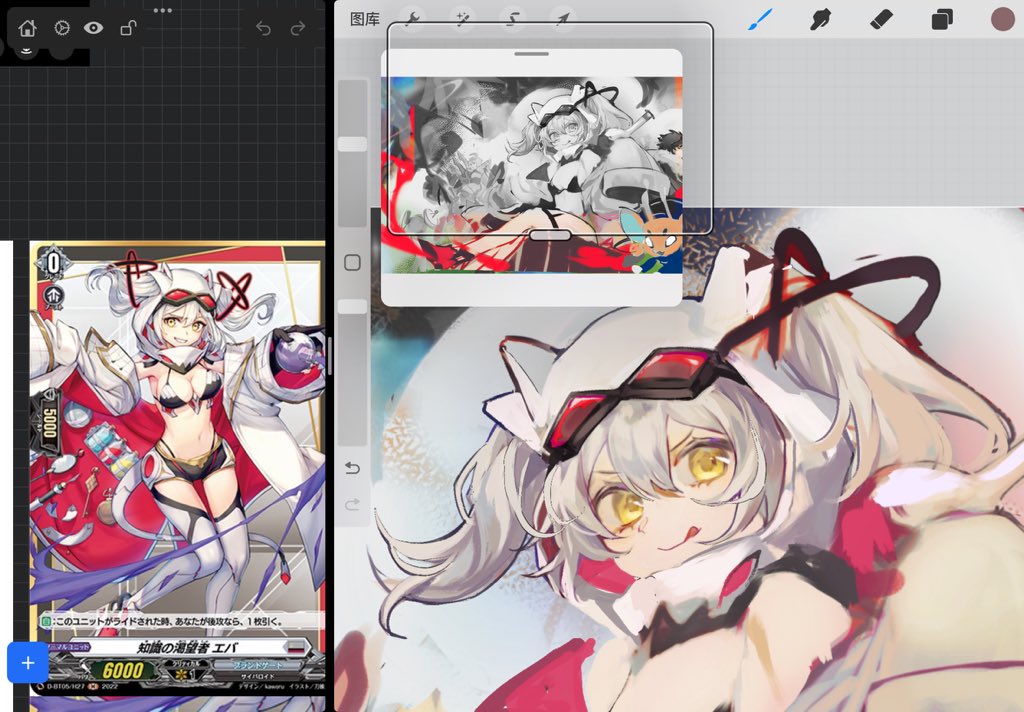This screenshot has width=1024, height=712.
Task: Adjust the brush size slider in sidebar
Action: (352, 144)
